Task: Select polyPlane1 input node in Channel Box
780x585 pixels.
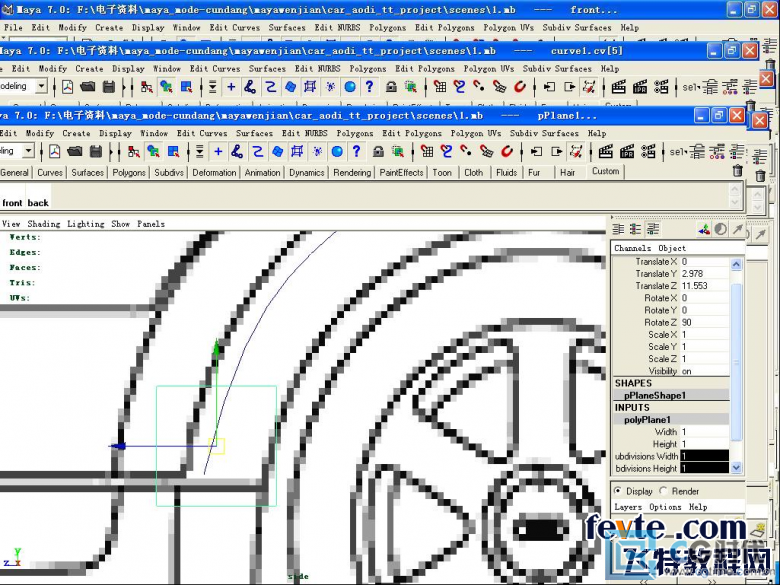Action: point(672,419)
